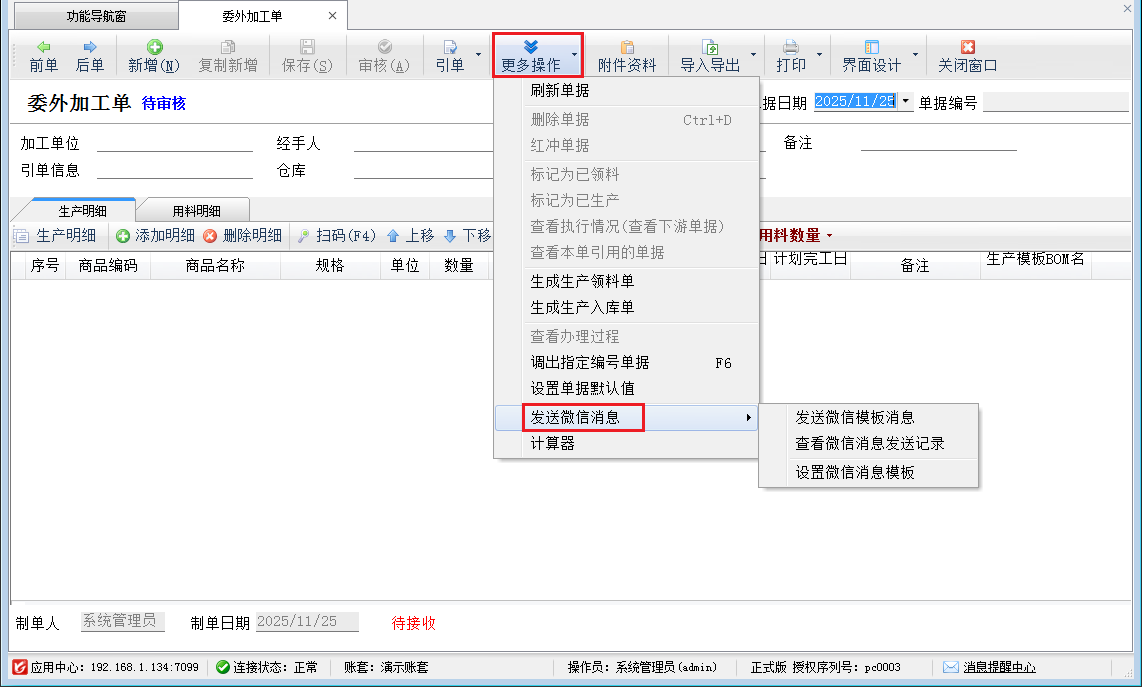
Task: Expand the 界面设计 dropdown arrow
Action: [915, 55]
